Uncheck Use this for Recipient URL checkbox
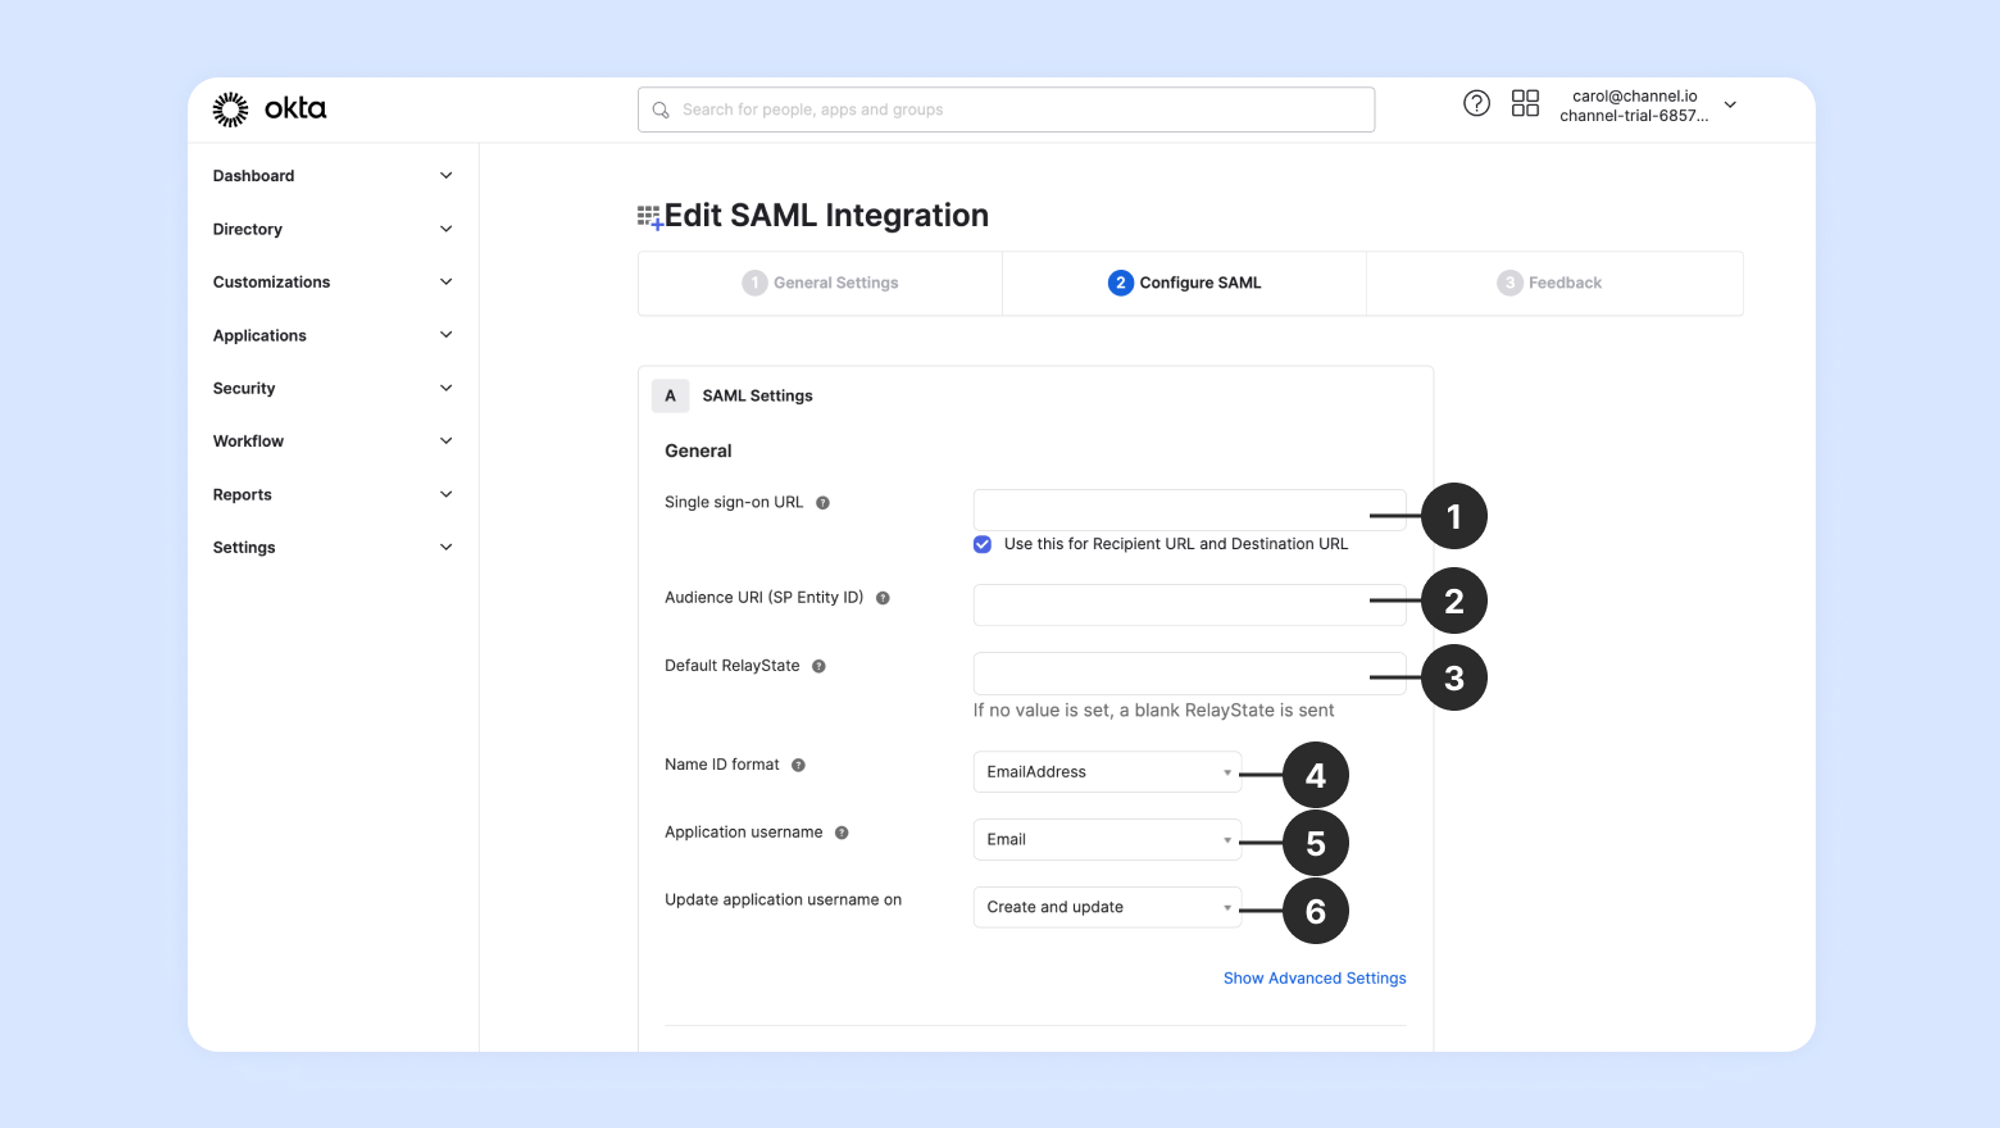The image size is (2000, 1128). [x=982, y=544]
